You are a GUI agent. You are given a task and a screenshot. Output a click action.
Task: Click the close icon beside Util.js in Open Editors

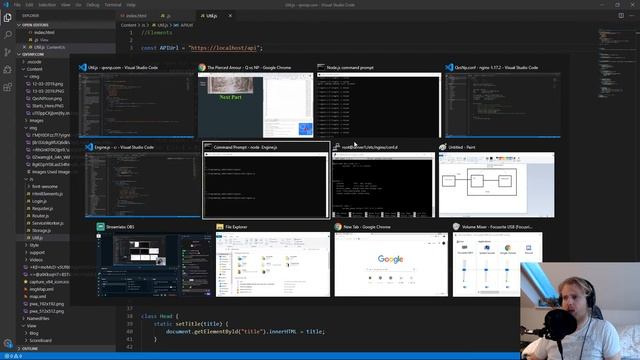coord(24,47)
